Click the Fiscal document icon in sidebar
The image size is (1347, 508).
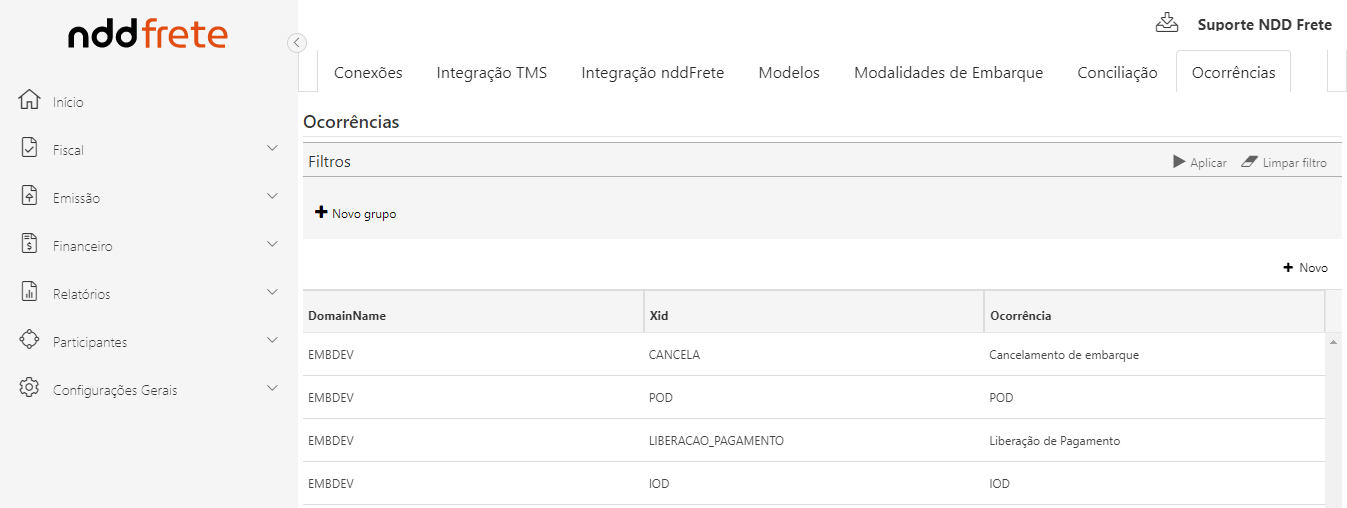pos(30,149)
